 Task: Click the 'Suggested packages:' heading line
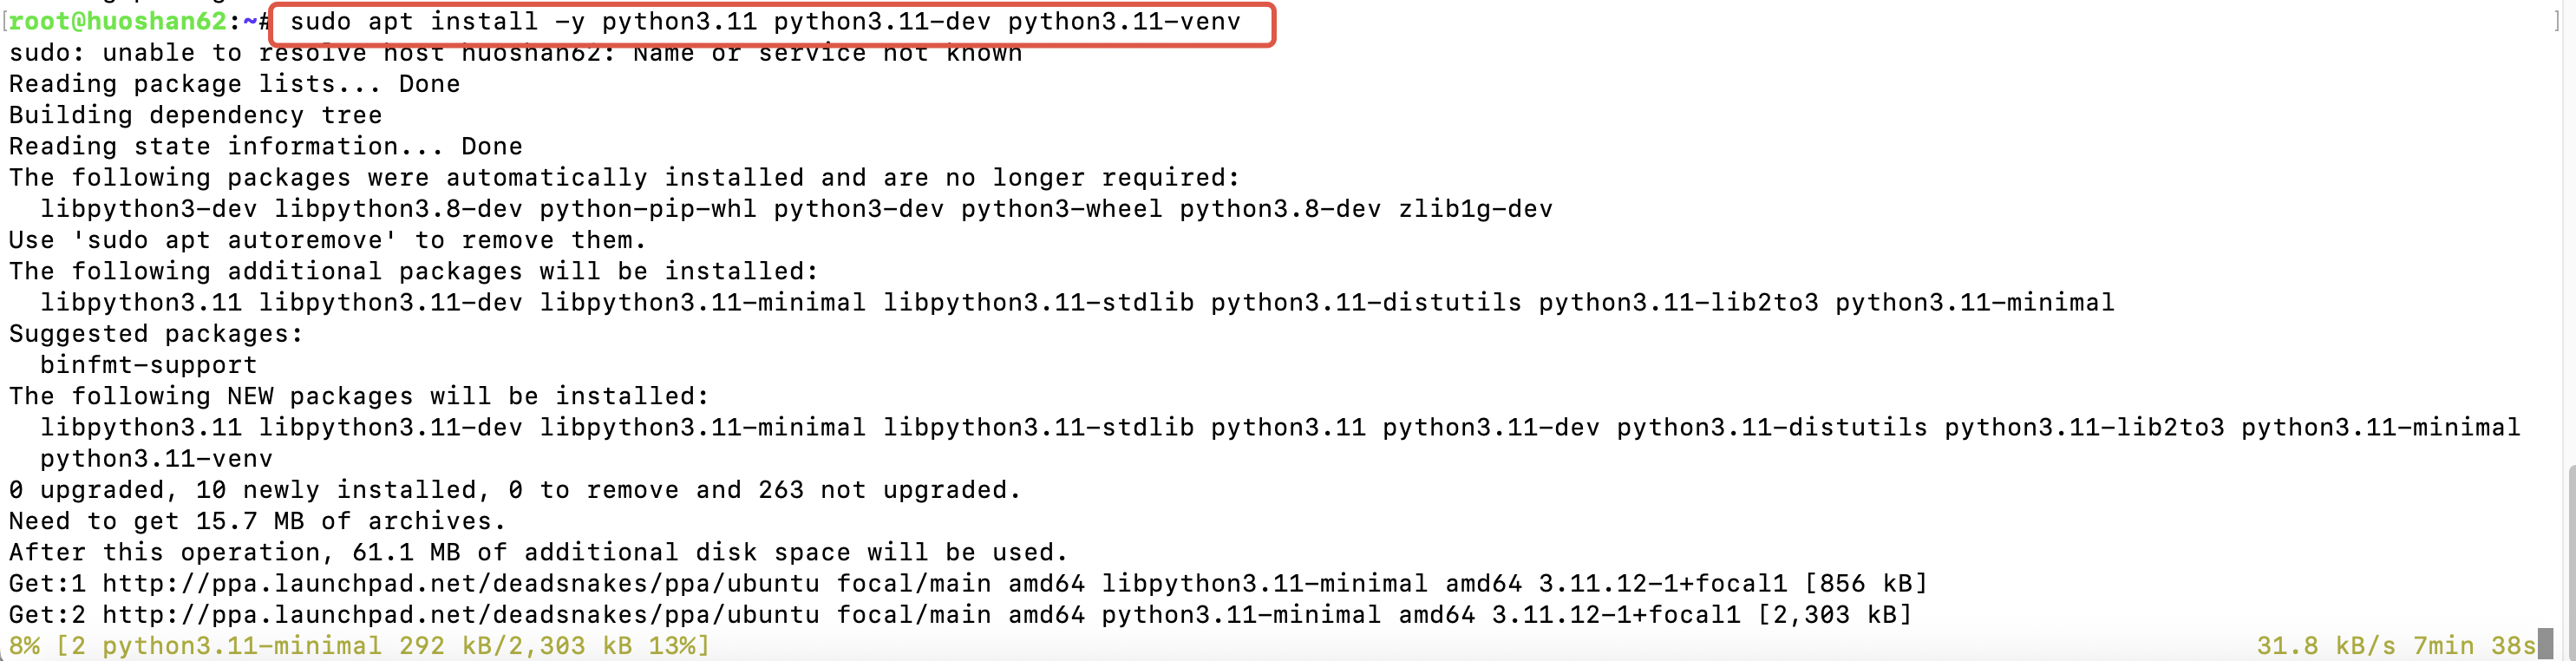point(155,334)
